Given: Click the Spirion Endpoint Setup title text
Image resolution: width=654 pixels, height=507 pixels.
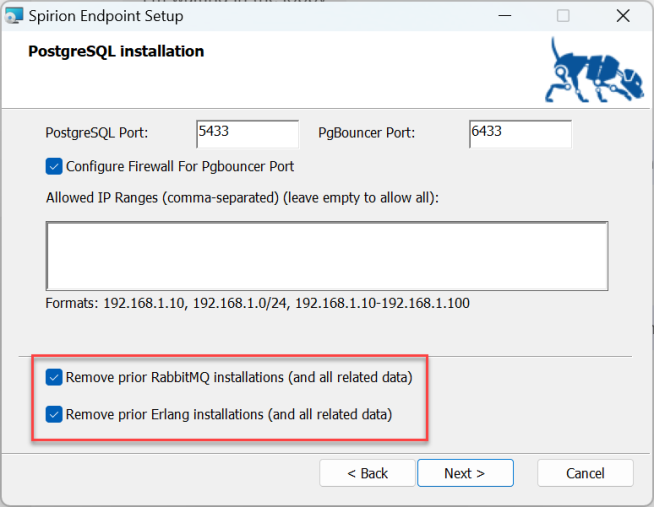Looking at the screenshot, I should (x=108, y=16).
